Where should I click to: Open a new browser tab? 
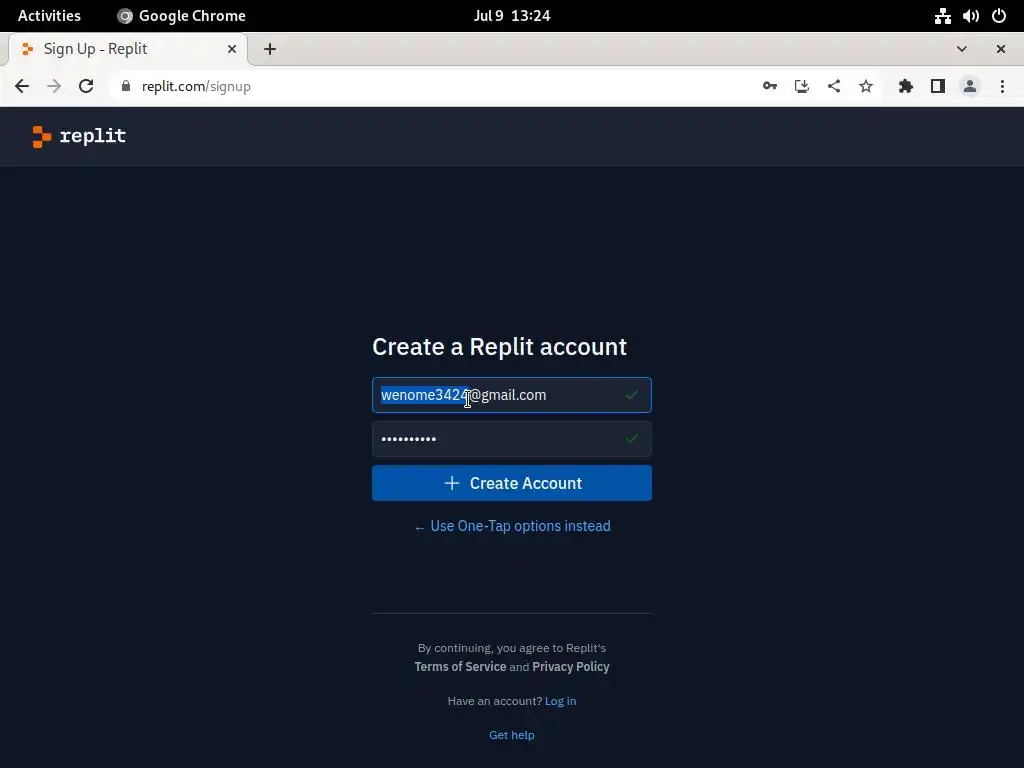click(270, 49)
